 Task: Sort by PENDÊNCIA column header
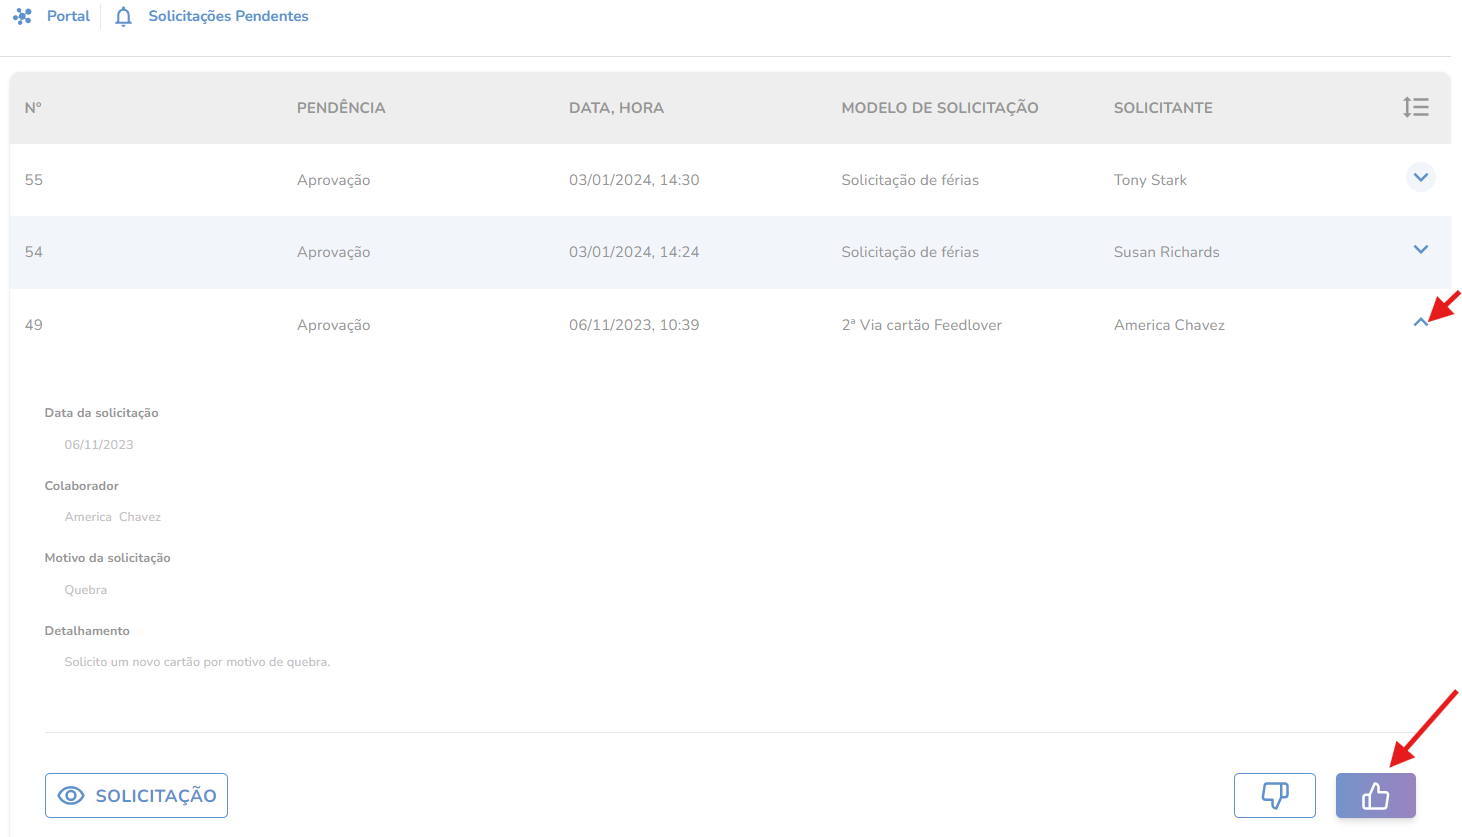pyautogui.click(x=341, y=108)
